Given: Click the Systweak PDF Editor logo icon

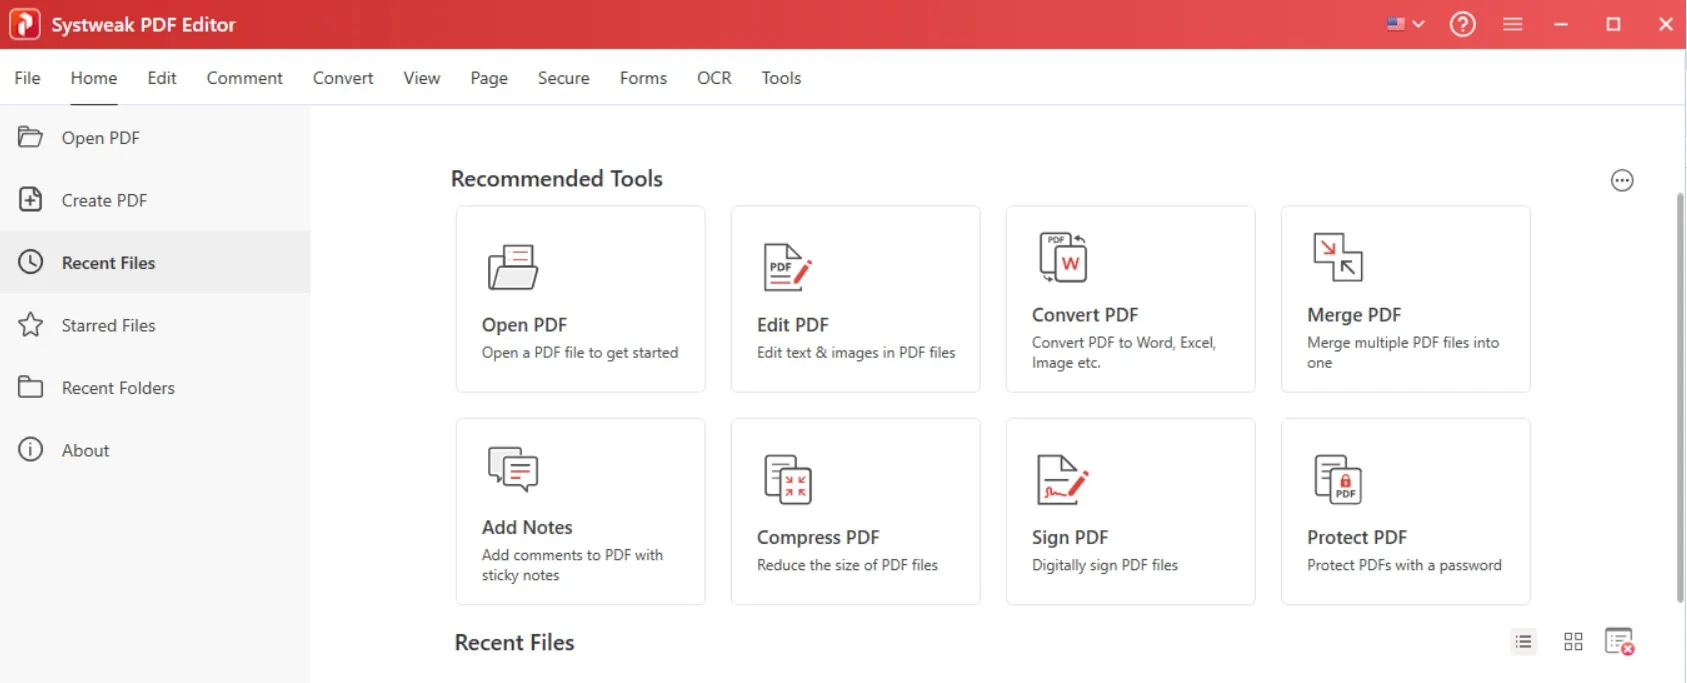Looking at the screenshot, I should [x=25, y=24].
